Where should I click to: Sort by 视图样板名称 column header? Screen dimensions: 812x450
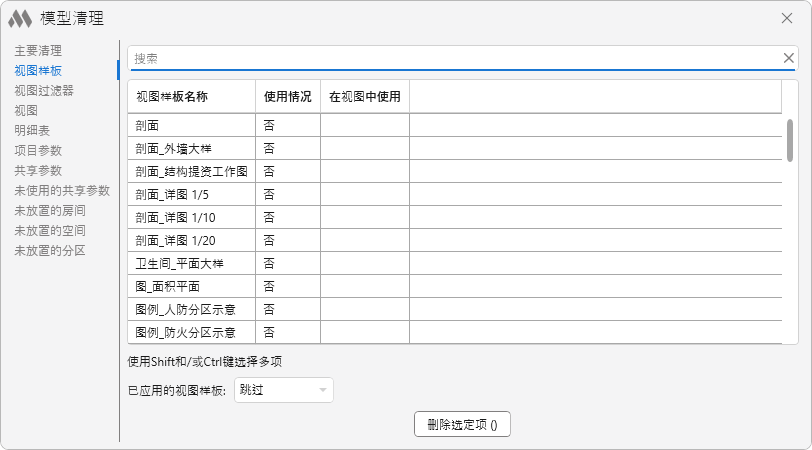click(x=171, y=97)
